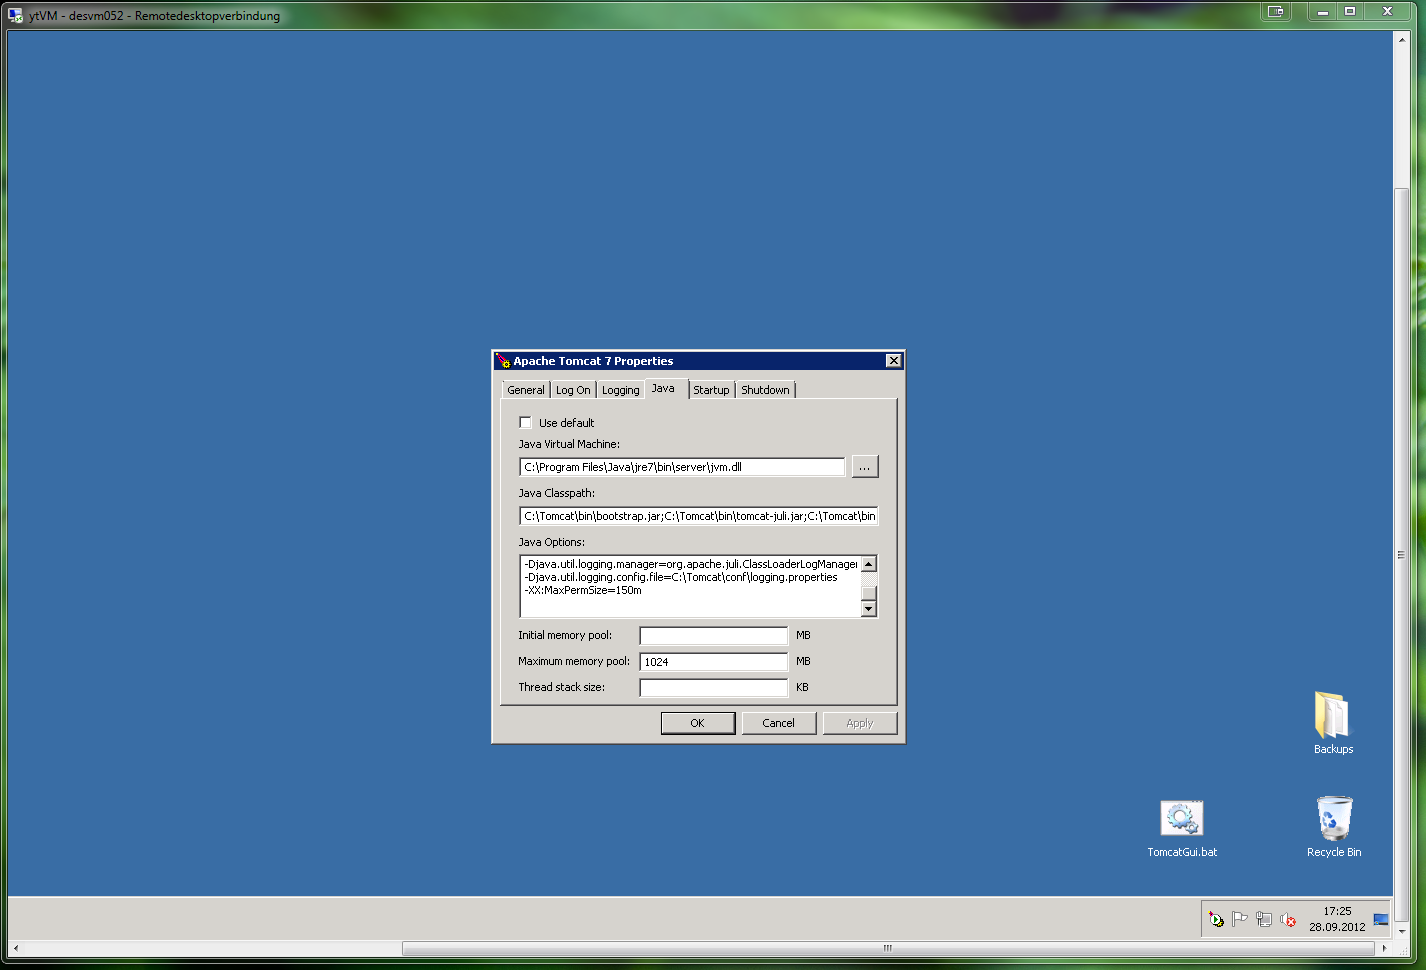Browse for JVM with the ... button
The width and height of the screenshot is (1426, 970).
[865, 467]
